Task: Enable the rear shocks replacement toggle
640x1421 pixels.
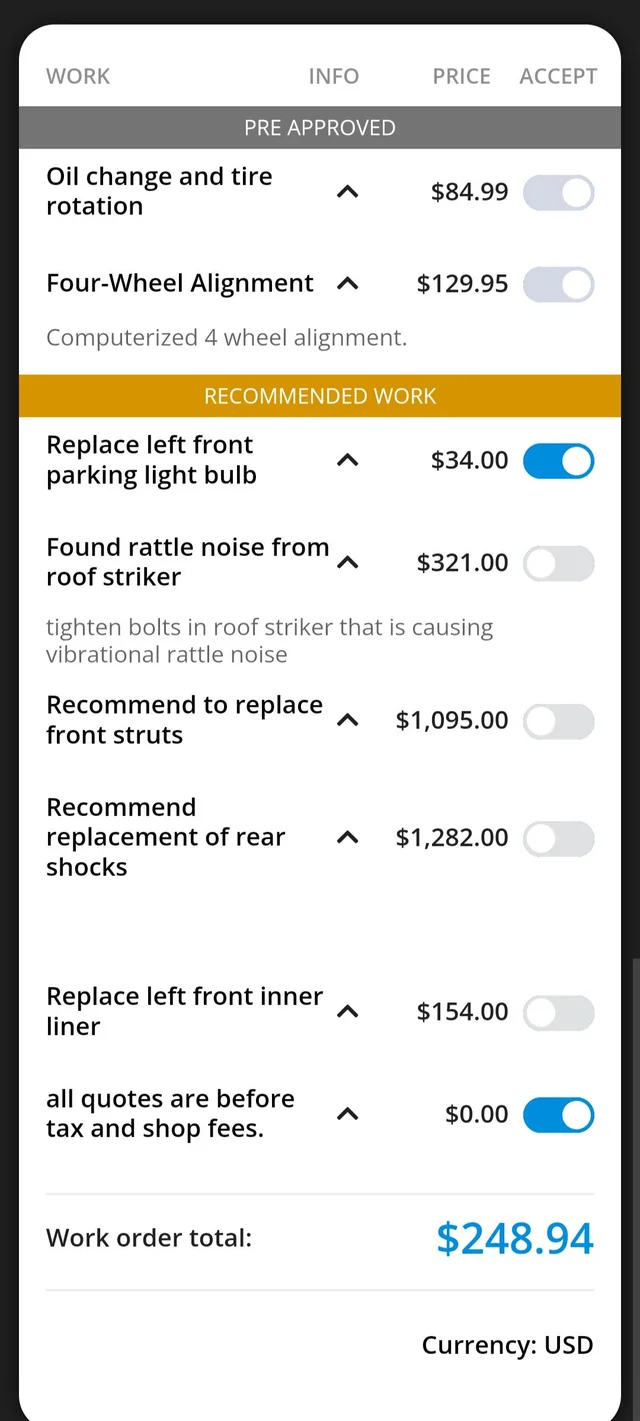Action: [558, 838]
